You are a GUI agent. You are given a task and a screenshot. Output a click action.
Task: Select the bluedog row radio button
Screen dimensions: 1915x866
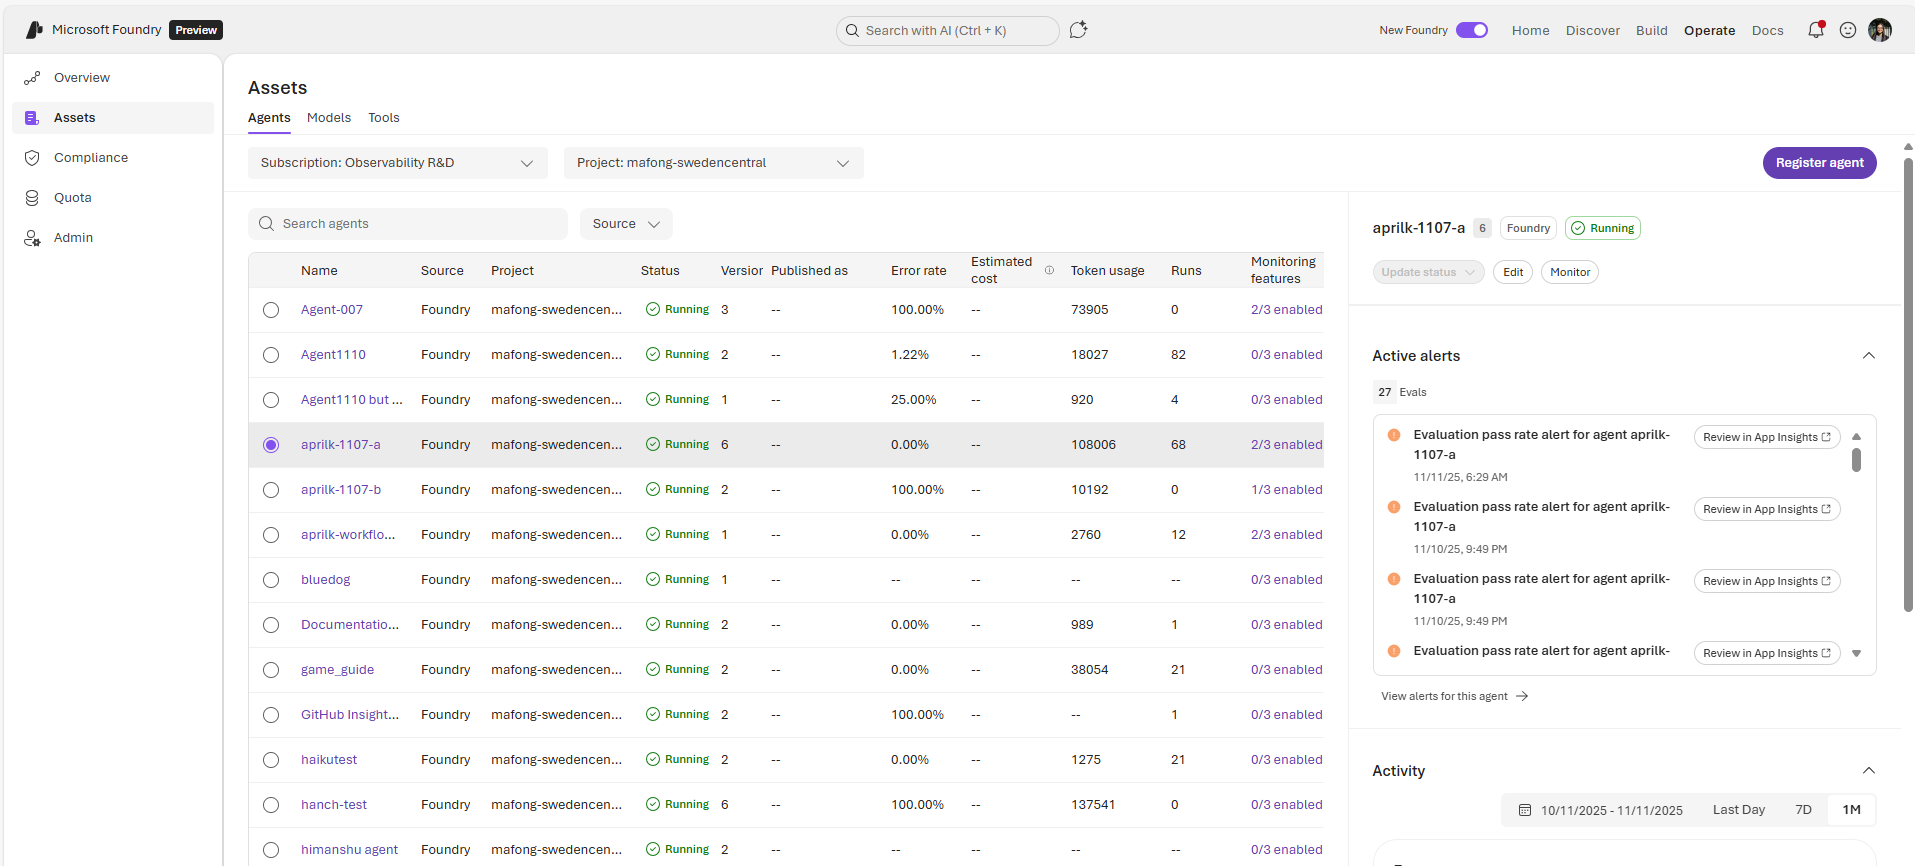(271, 580)
